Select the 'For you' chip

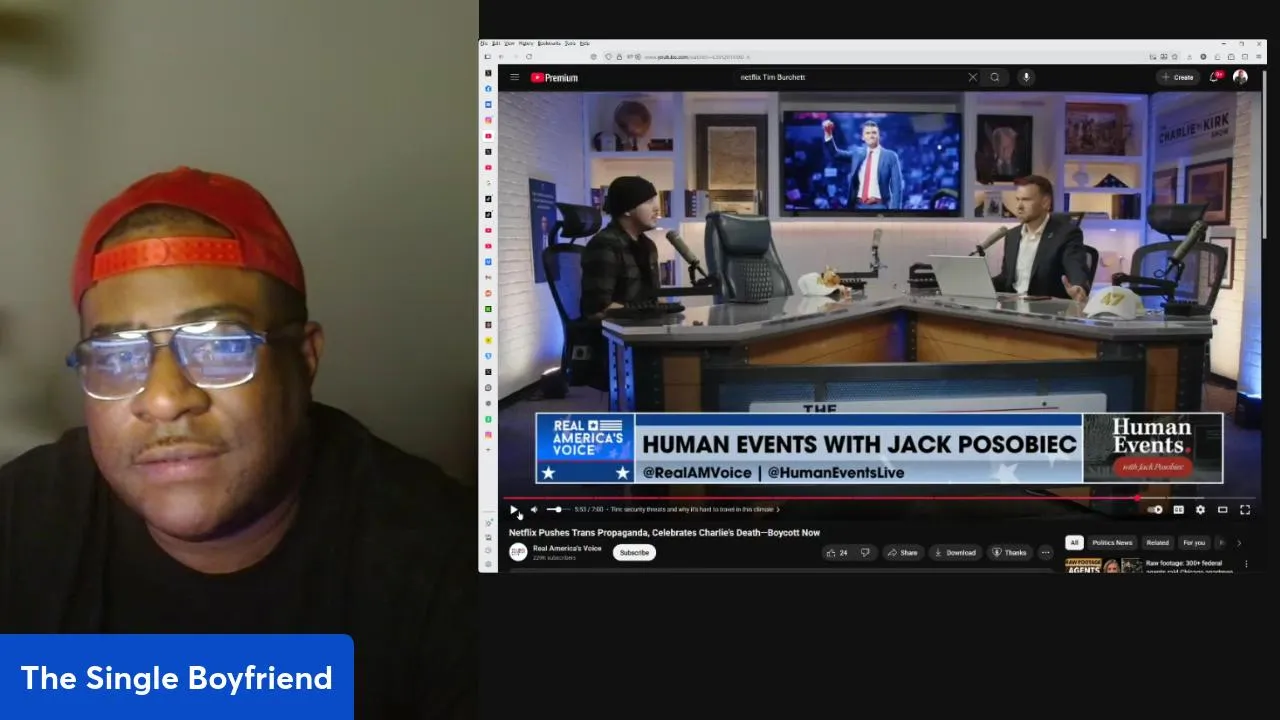pos(1194,542)
